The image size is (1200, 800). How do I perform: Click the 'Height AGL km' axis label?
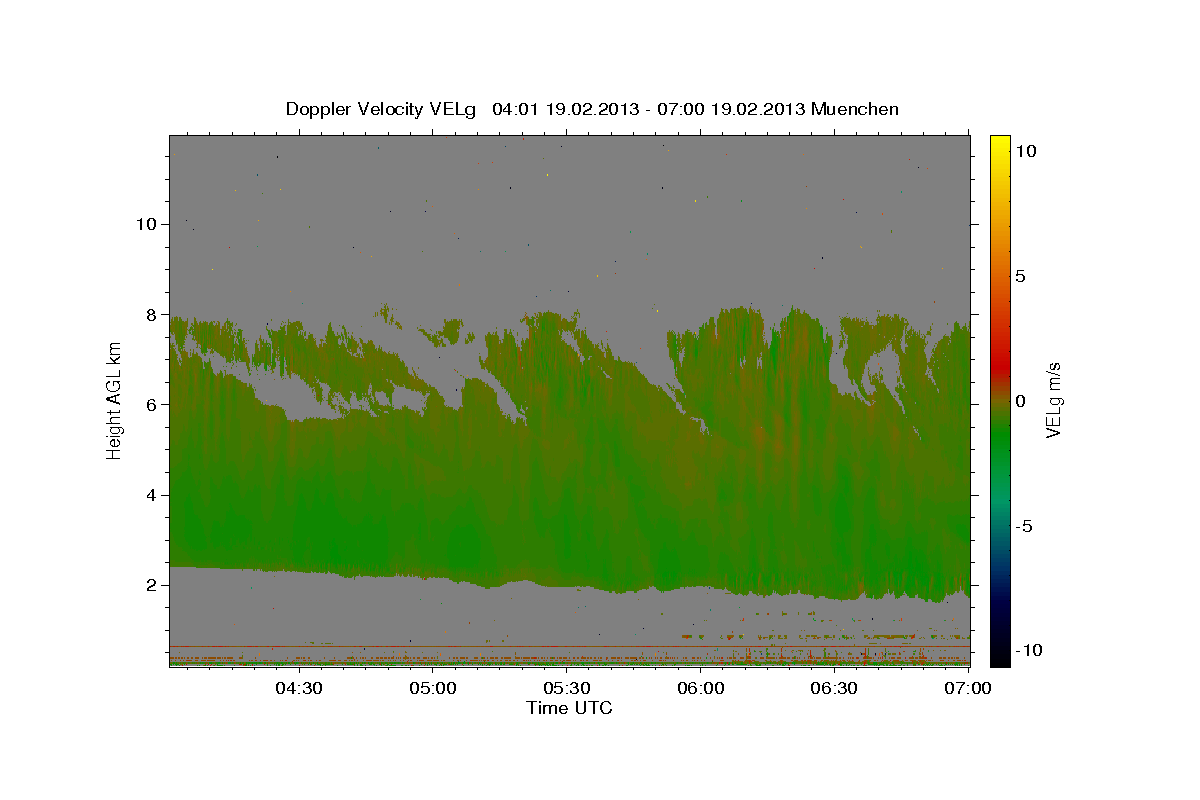(x=115, y=402)
